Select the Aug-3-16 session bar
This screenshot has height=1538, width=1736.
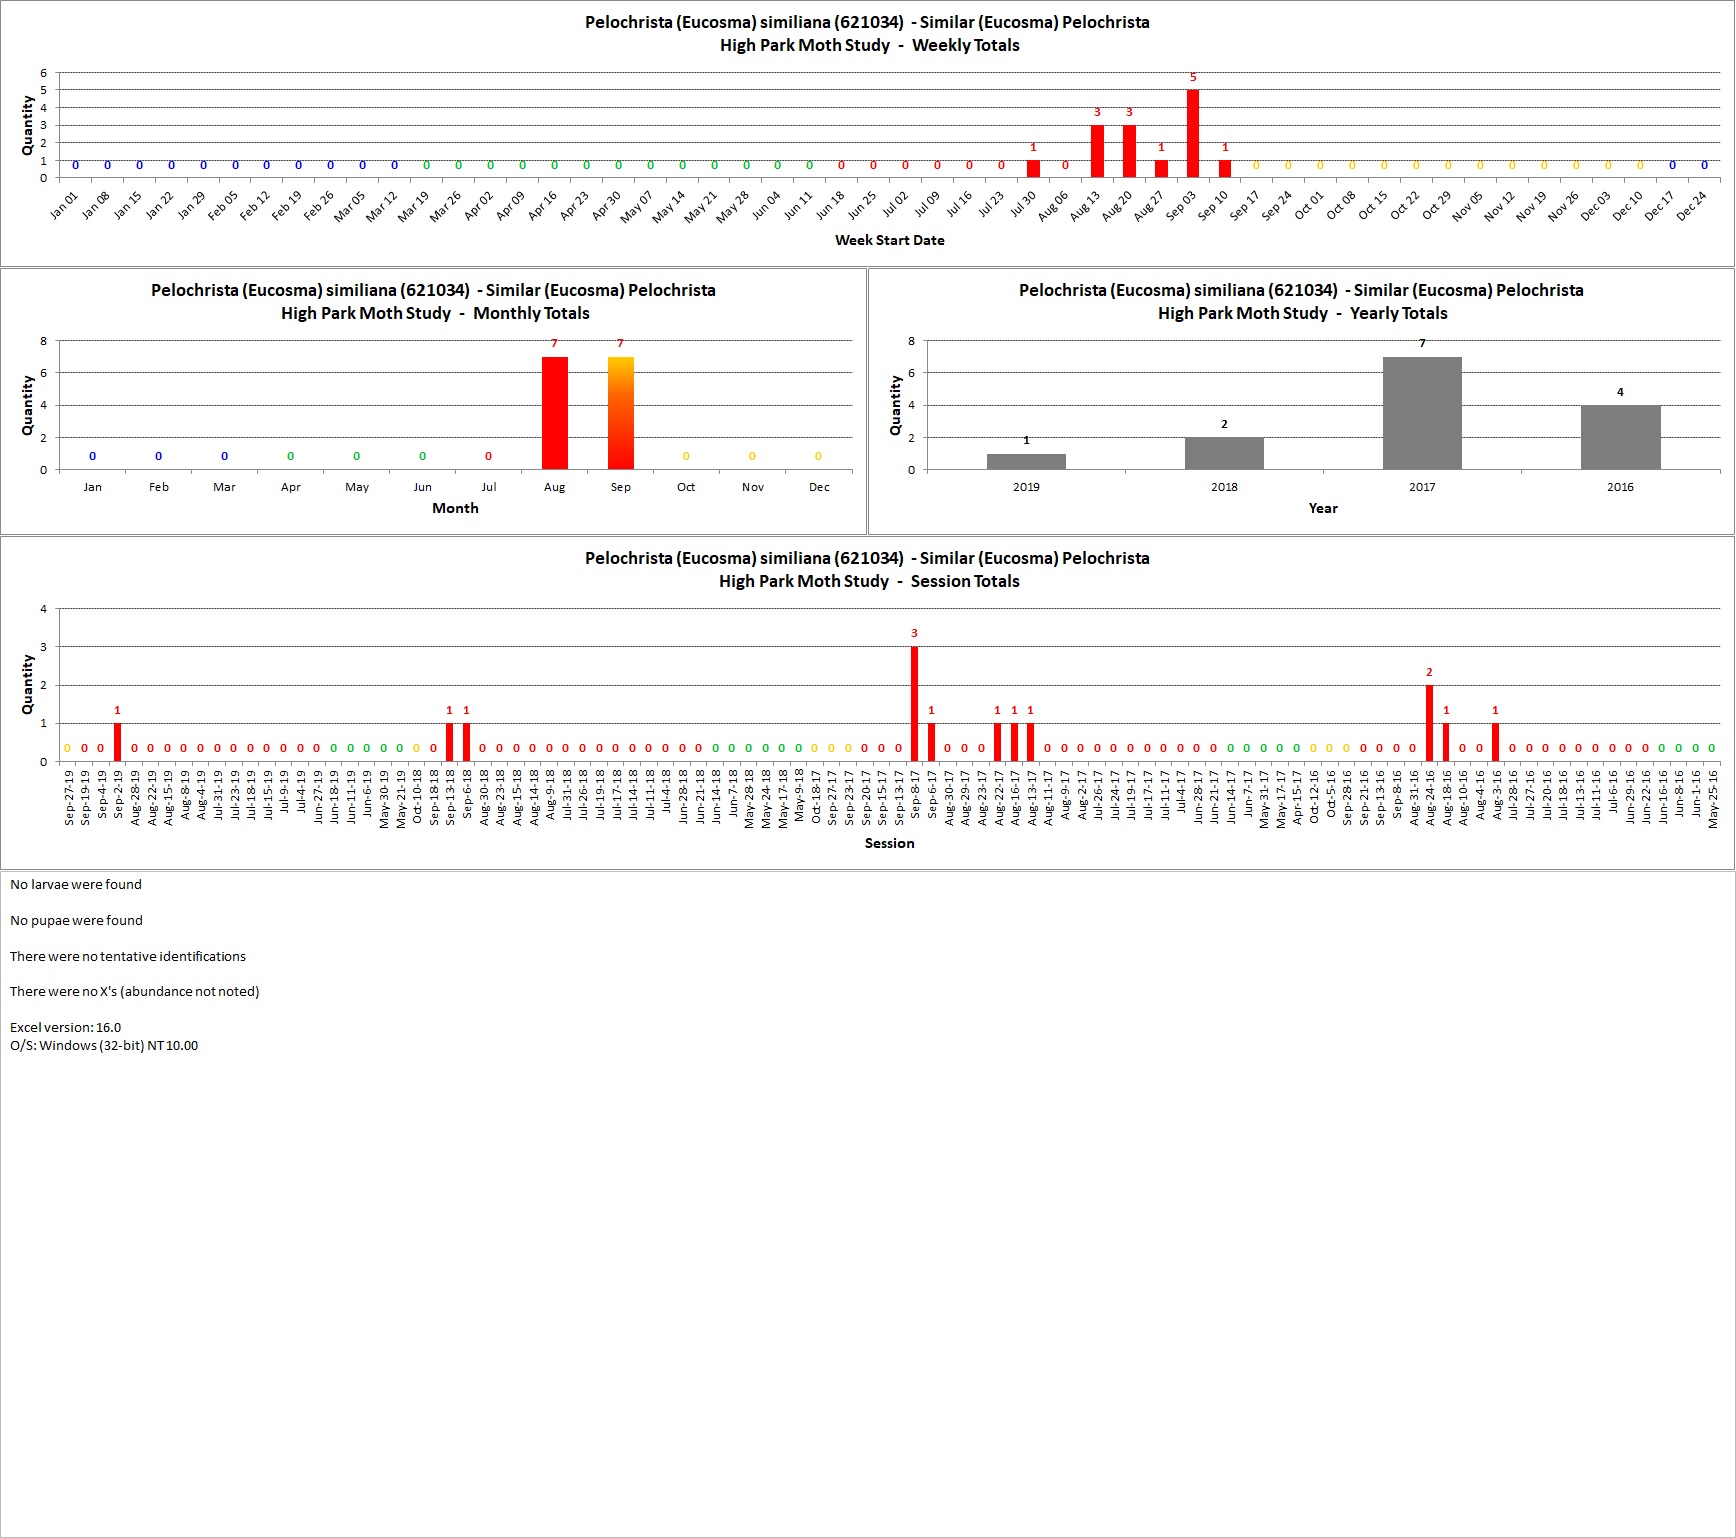pyautogui.click(x=1495, y=742)
